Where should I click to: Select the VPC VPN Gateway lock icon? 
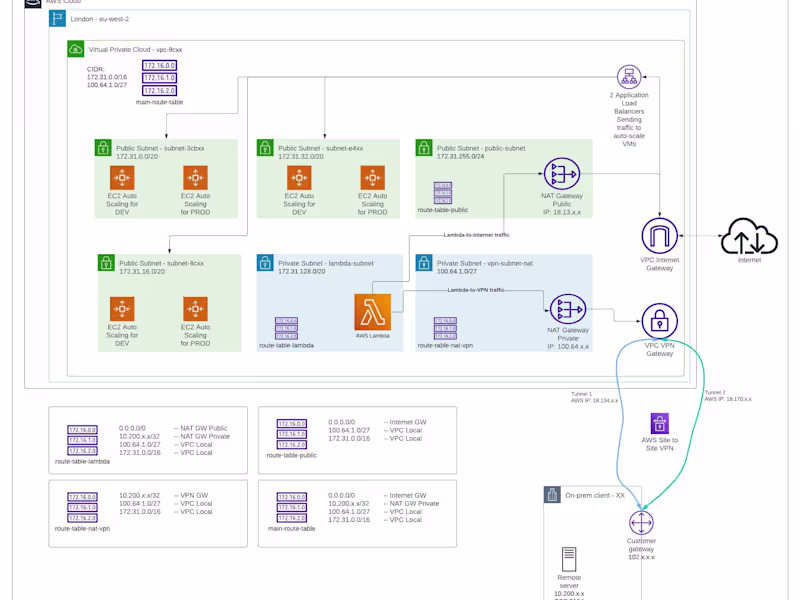coord(660,320)
